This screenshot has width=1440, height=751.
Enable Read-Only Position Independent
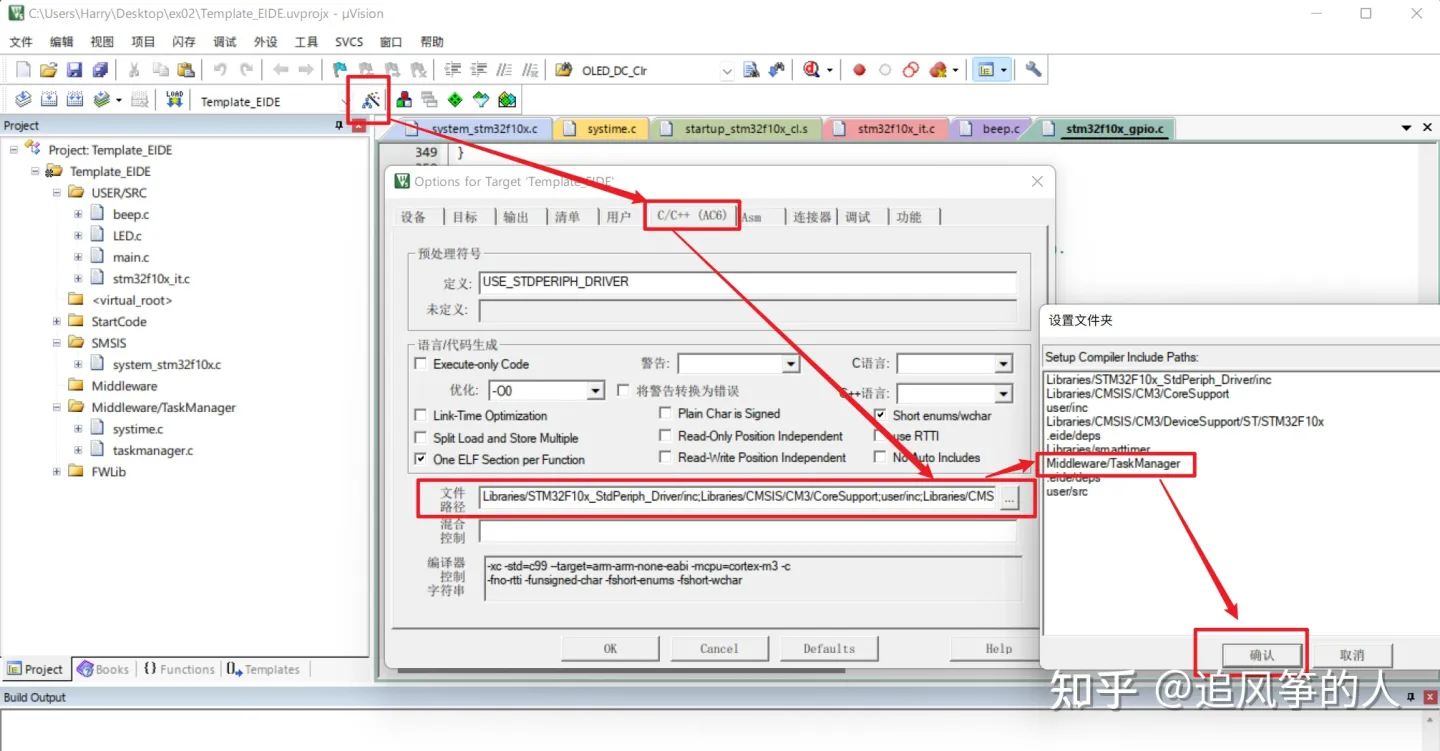[665, 436]
